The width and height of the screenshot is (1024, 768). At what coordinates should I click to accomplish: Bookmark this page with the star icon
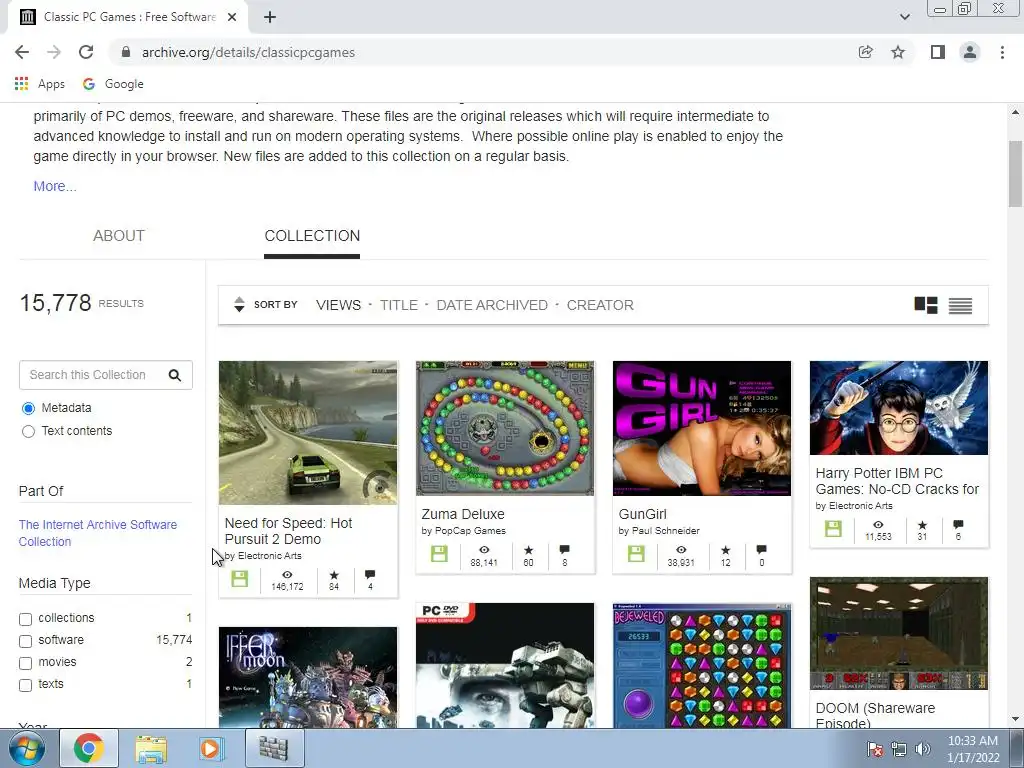tap(898, 52)
